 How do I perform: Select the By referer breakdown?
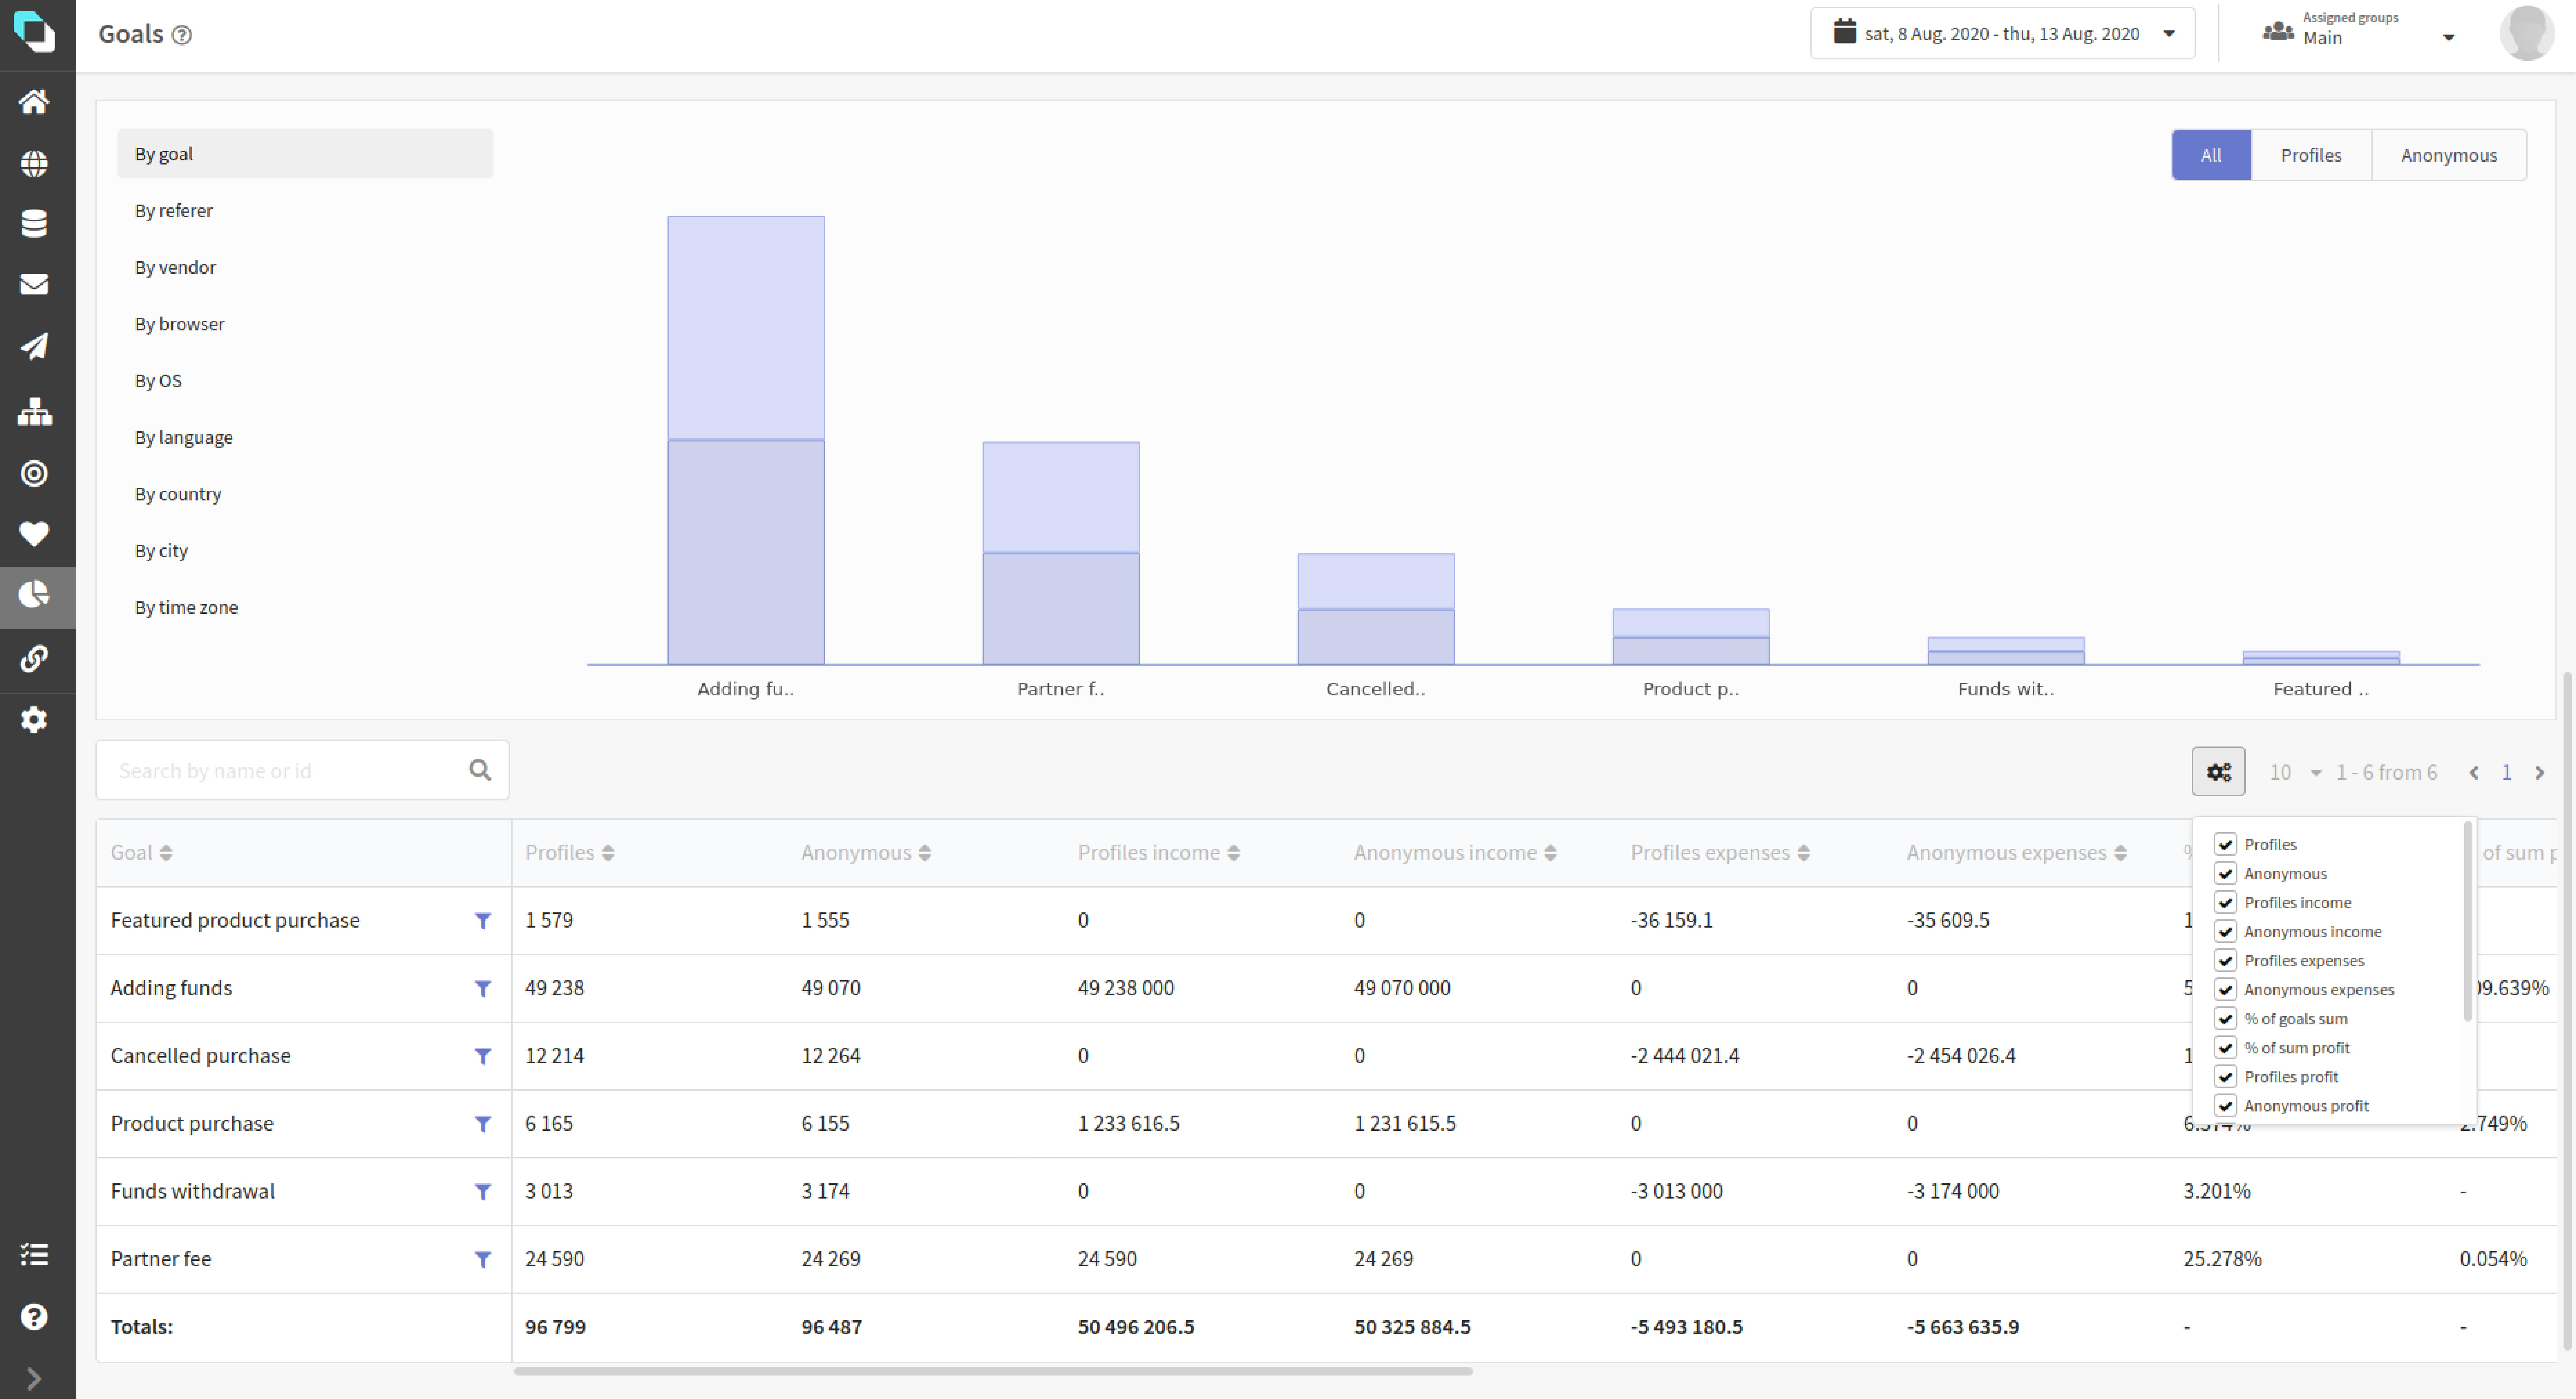coord(305,211)
